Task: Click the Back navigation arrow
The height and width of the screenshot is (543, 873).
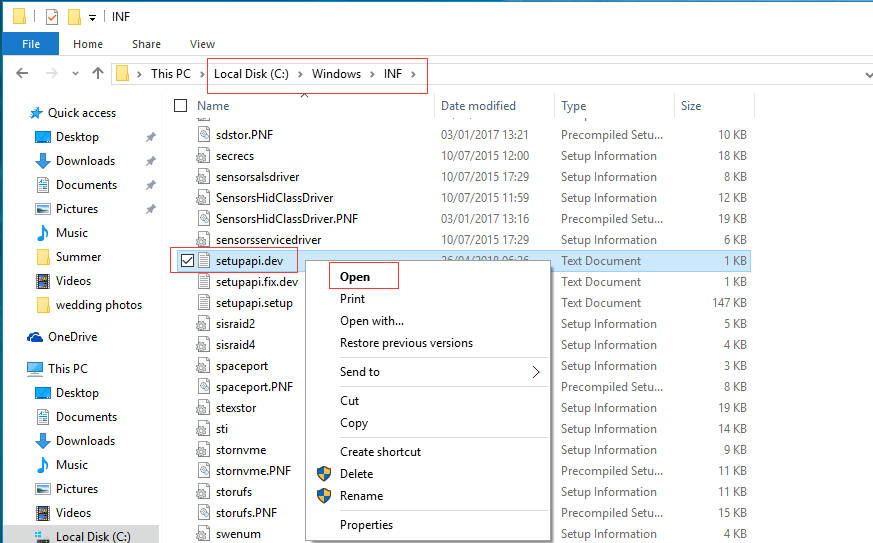Action: coord(22,73)
